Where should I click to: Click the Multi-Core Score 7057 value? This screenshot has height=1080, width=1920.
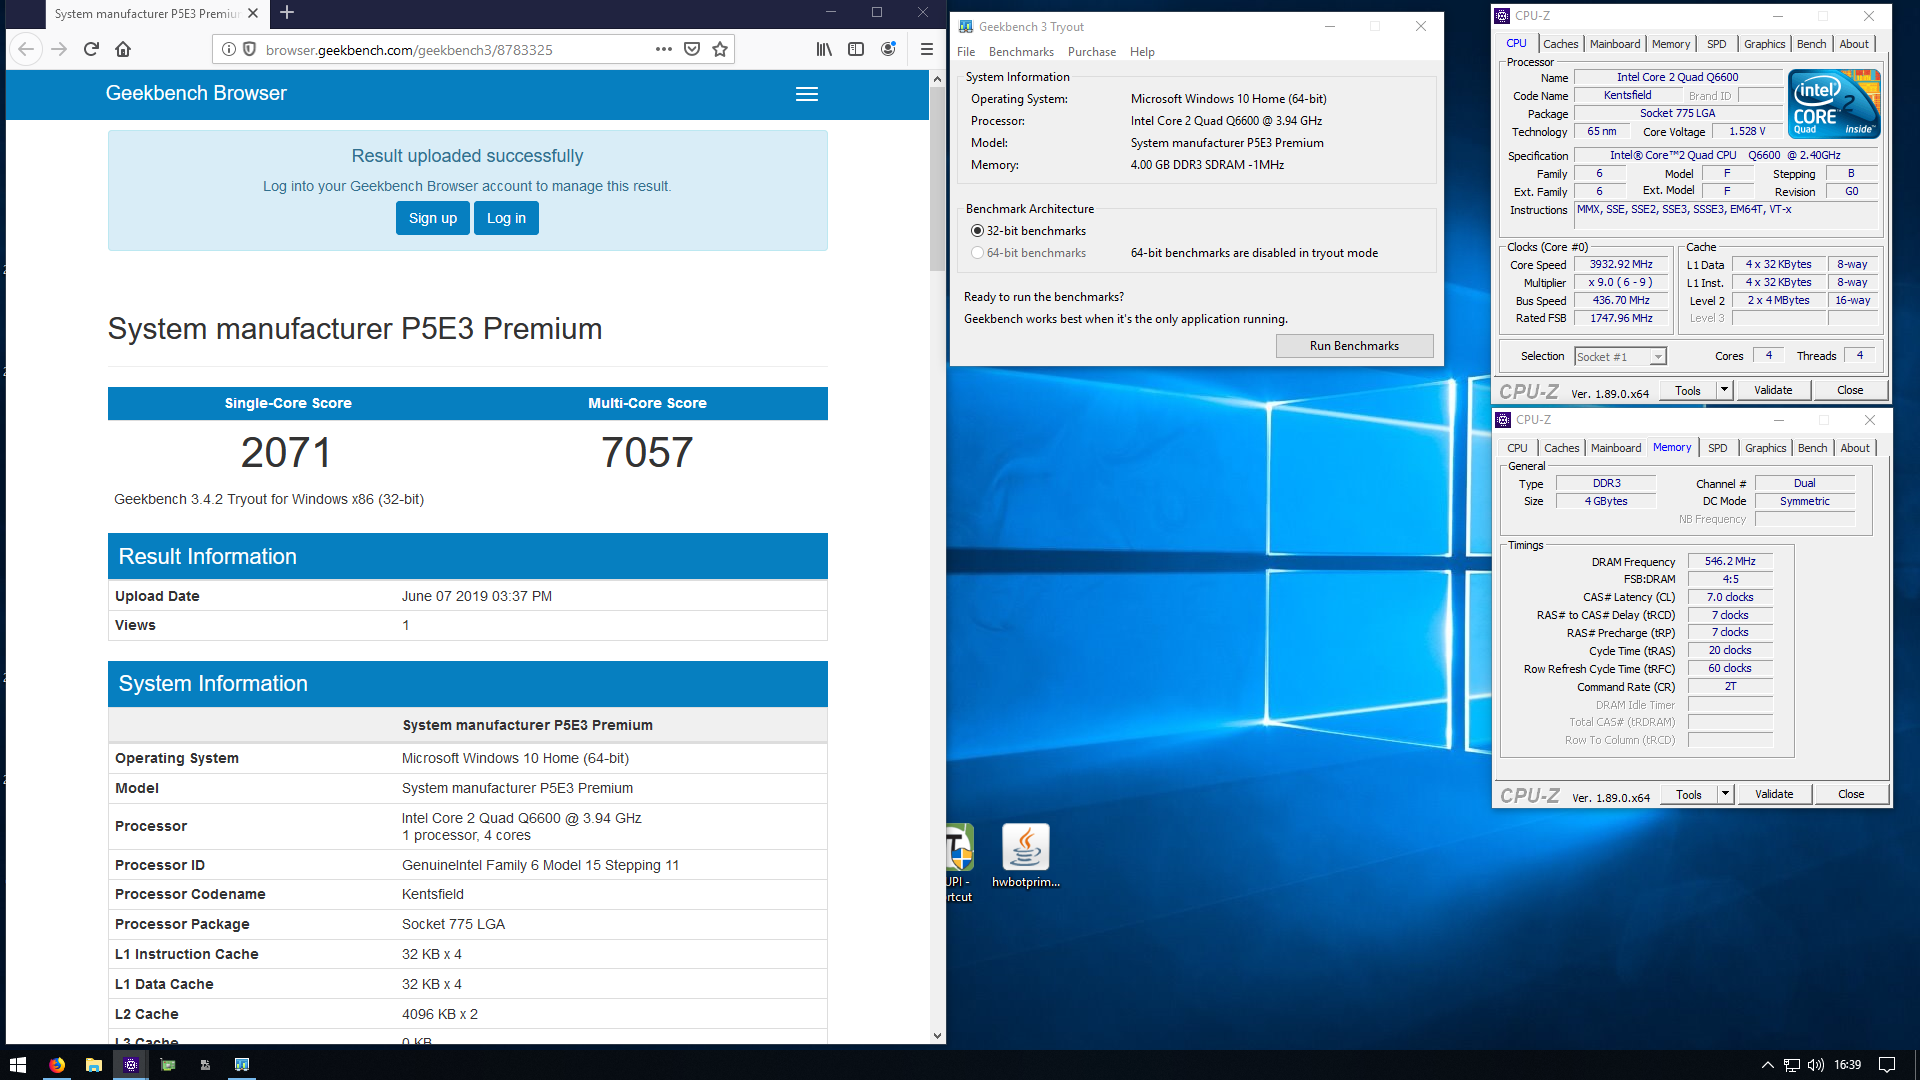(647, 453)
